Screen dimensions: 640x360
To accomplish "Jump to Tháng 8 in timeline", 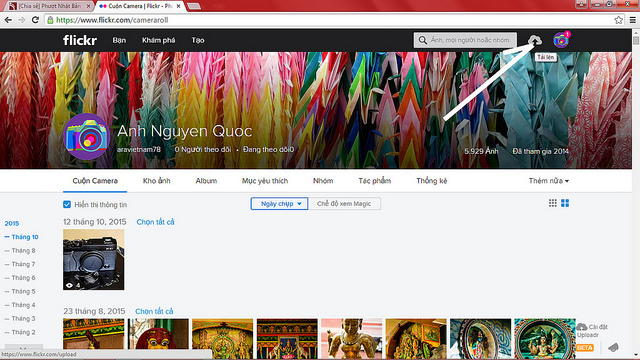I will click(23, 250).
